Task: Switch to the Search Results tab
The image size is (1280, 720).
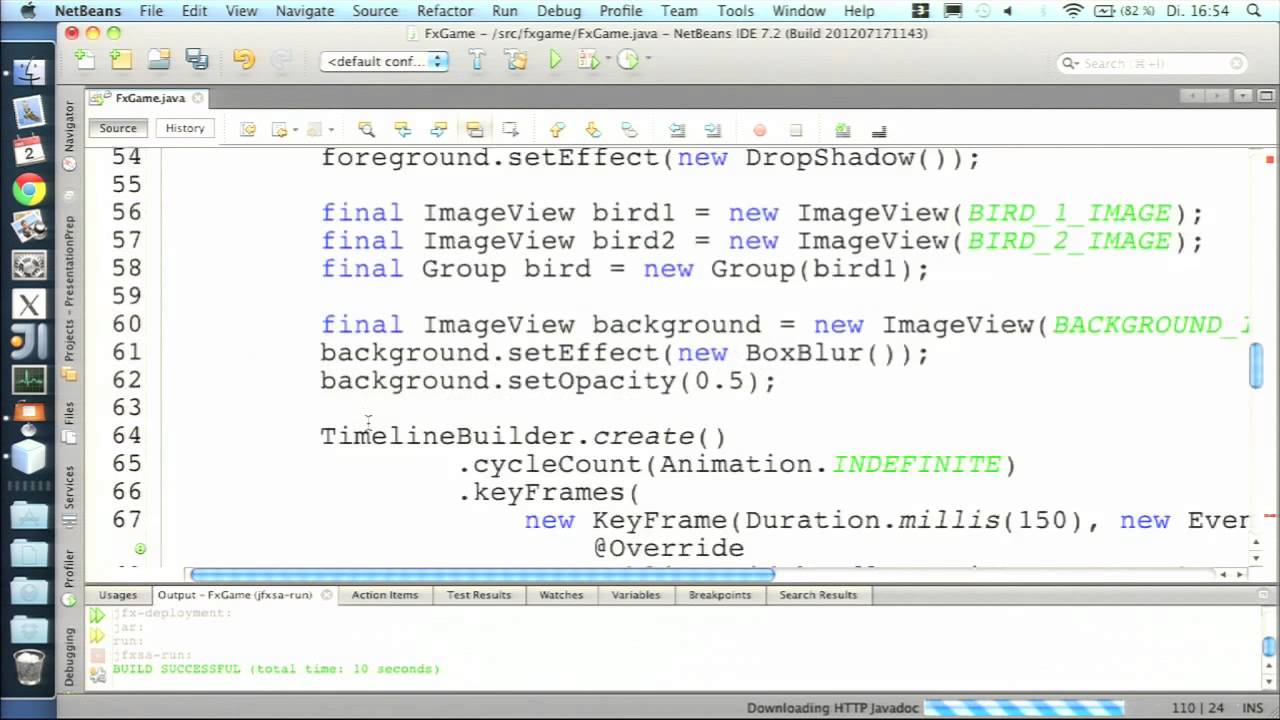Action: (818, 595)
